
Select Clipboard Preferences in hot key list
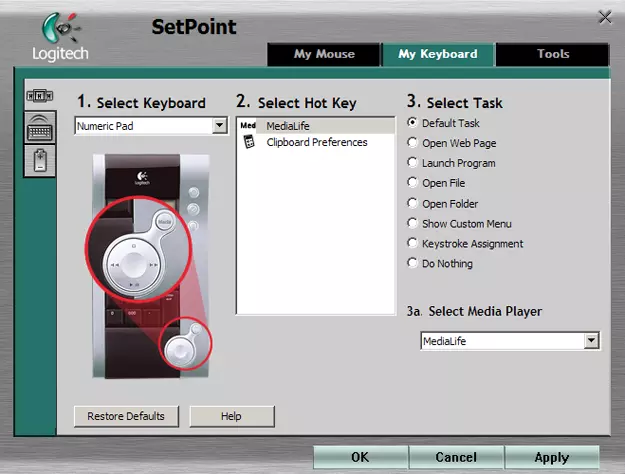[316, 143]
